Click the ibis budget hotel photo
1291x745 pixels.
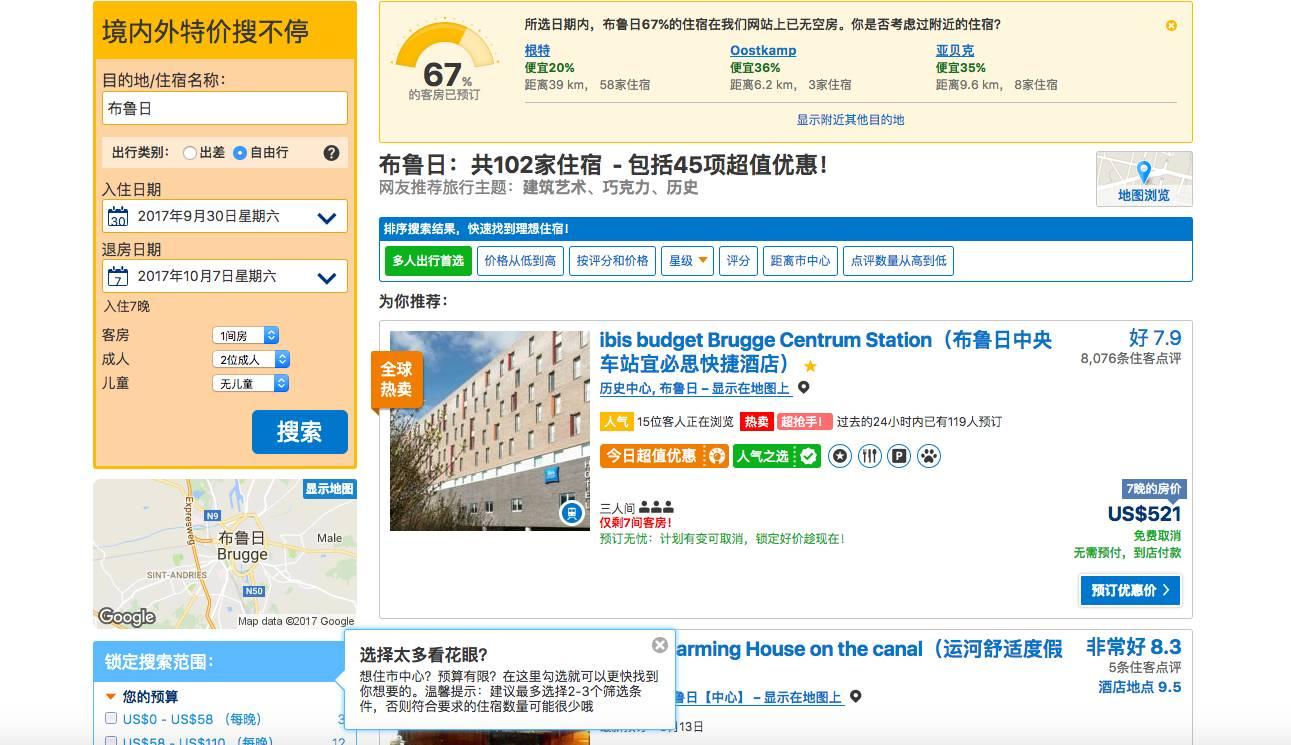pos(490,430)
